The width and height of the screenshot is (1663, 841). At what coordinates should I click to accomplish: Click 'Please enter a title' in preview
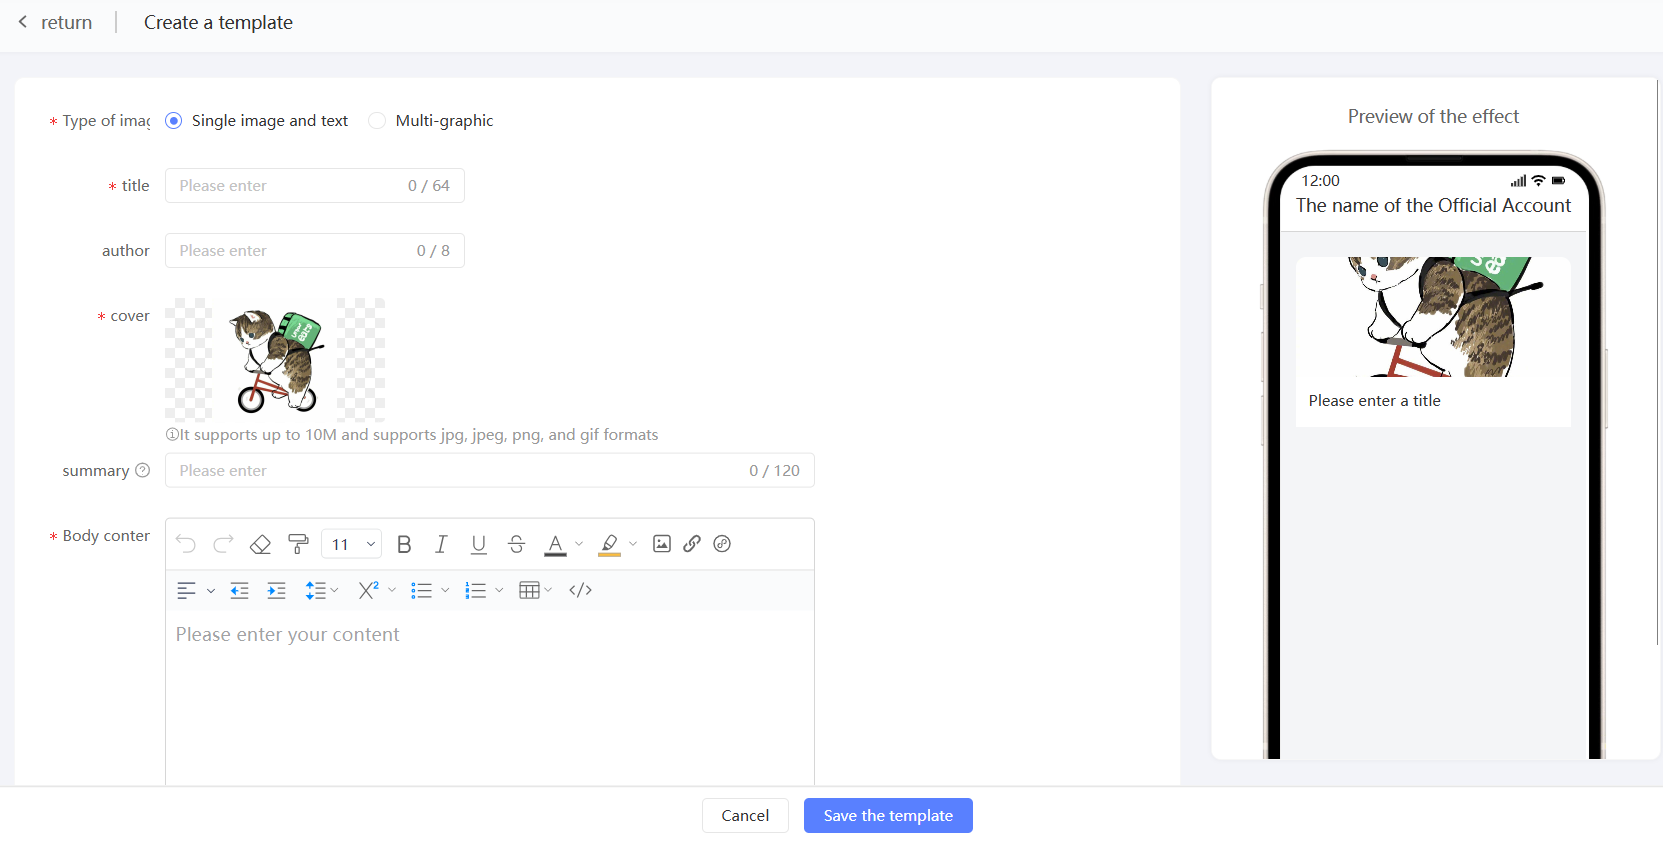[1374, 400]
